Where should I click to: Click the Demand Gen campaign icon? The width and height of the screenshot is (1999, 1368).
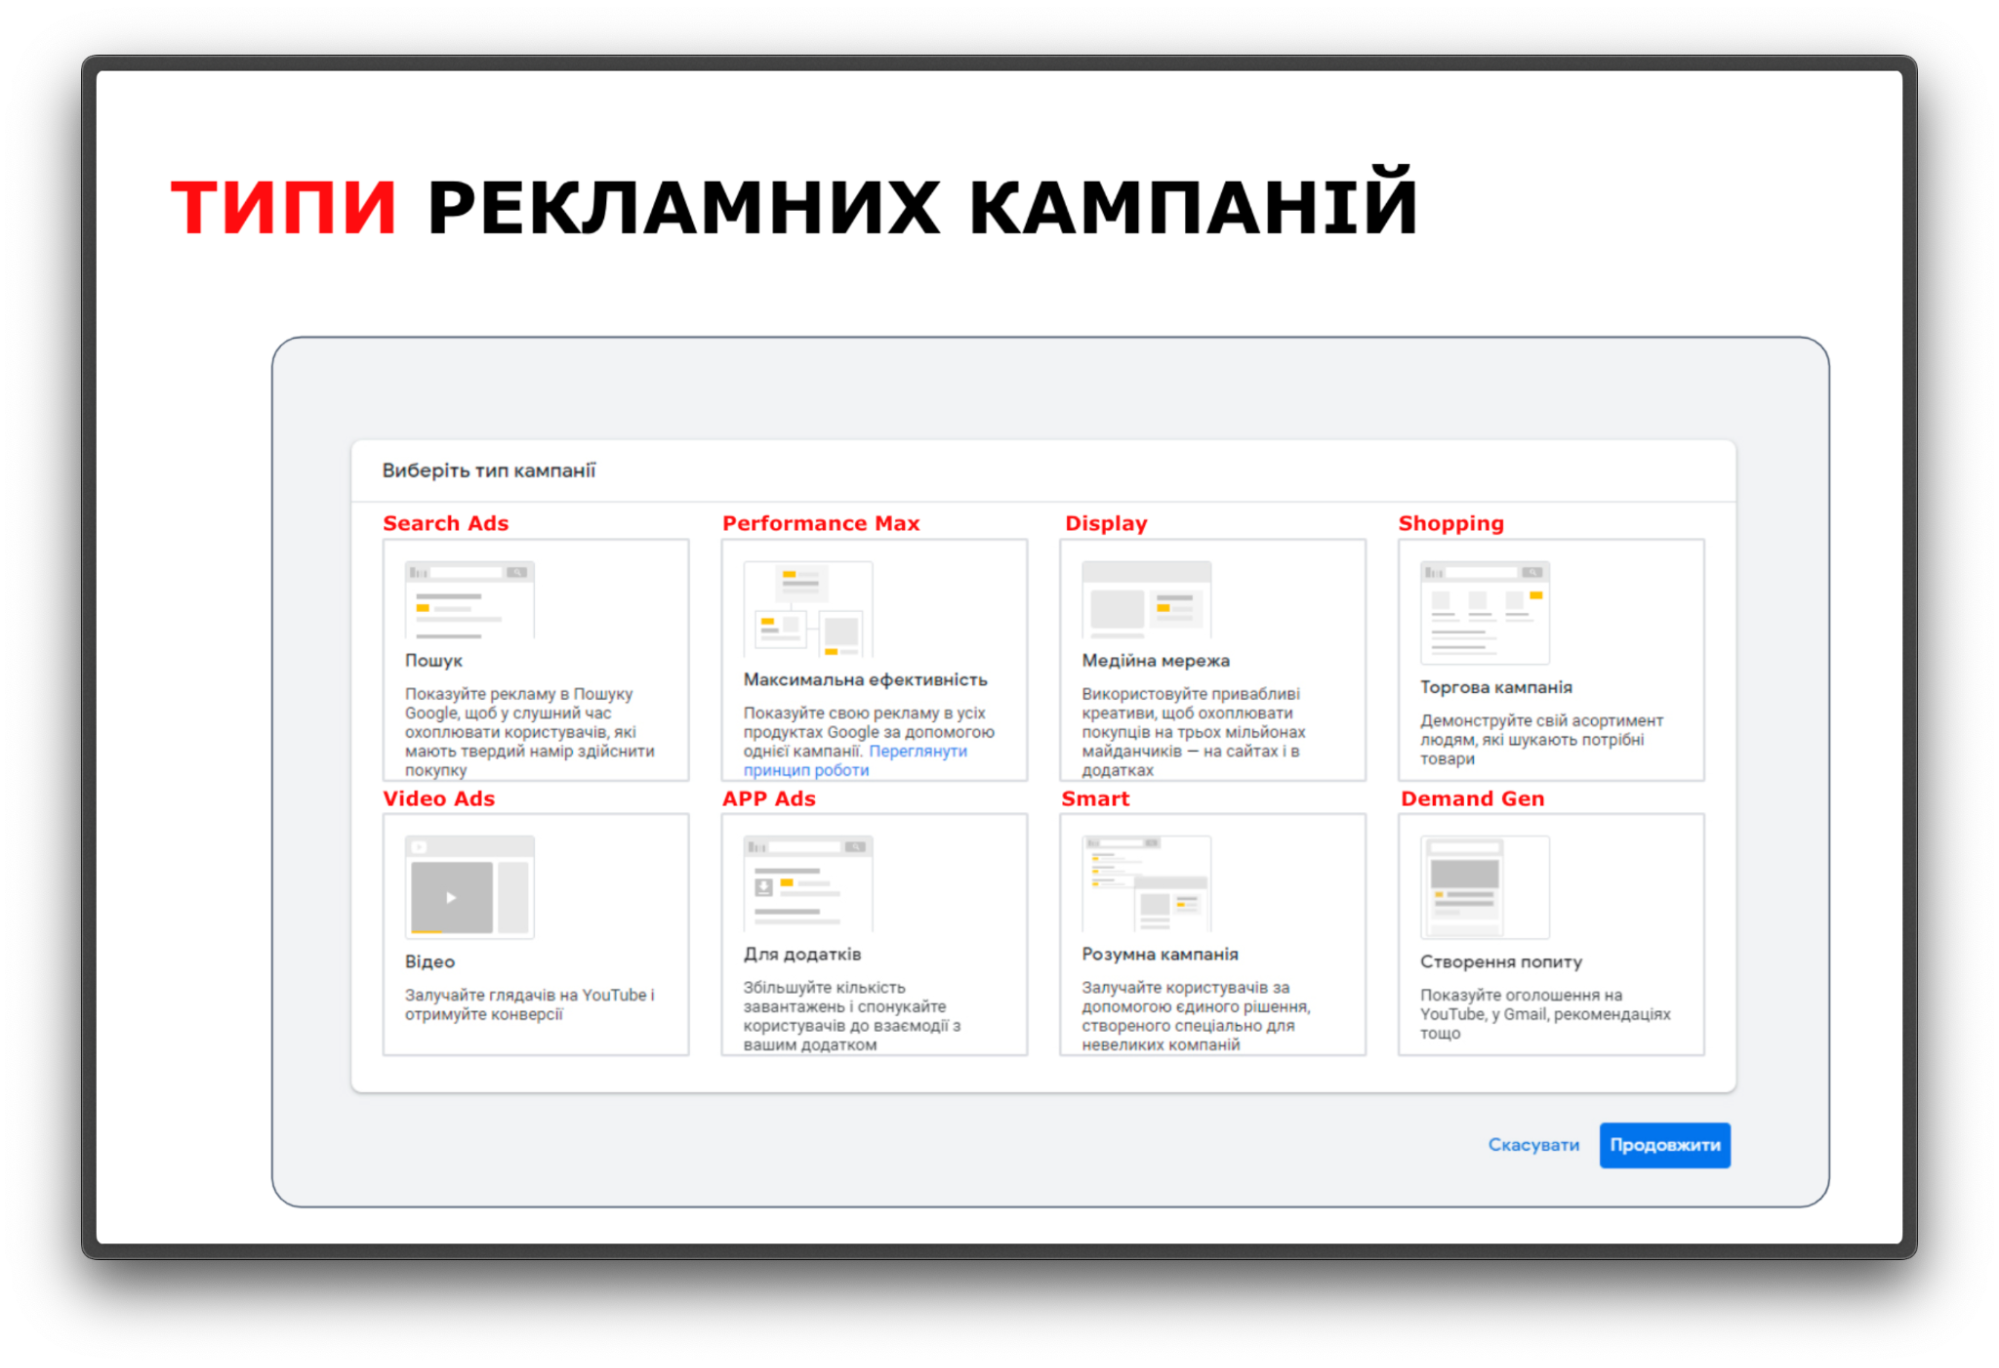(x=1484, y=887)
